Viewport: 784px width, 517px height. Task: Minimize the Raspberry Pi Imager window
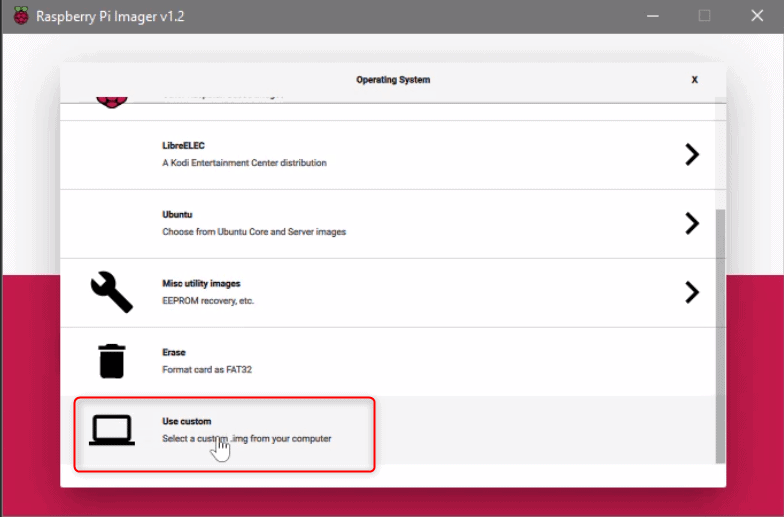coord(652,16)
